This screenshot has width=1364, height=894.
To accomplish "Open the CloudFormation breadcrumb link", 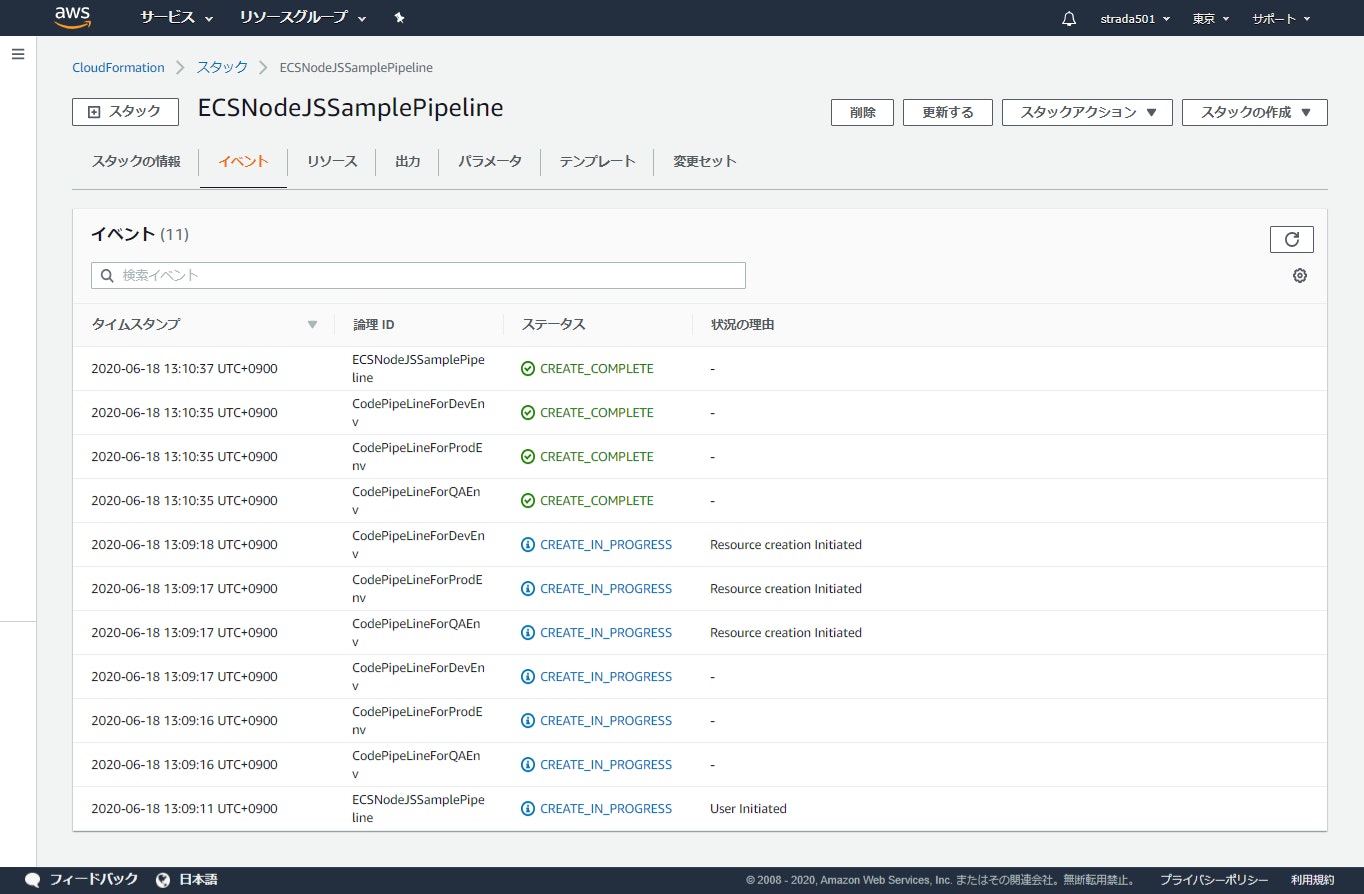I will (118, 67).
